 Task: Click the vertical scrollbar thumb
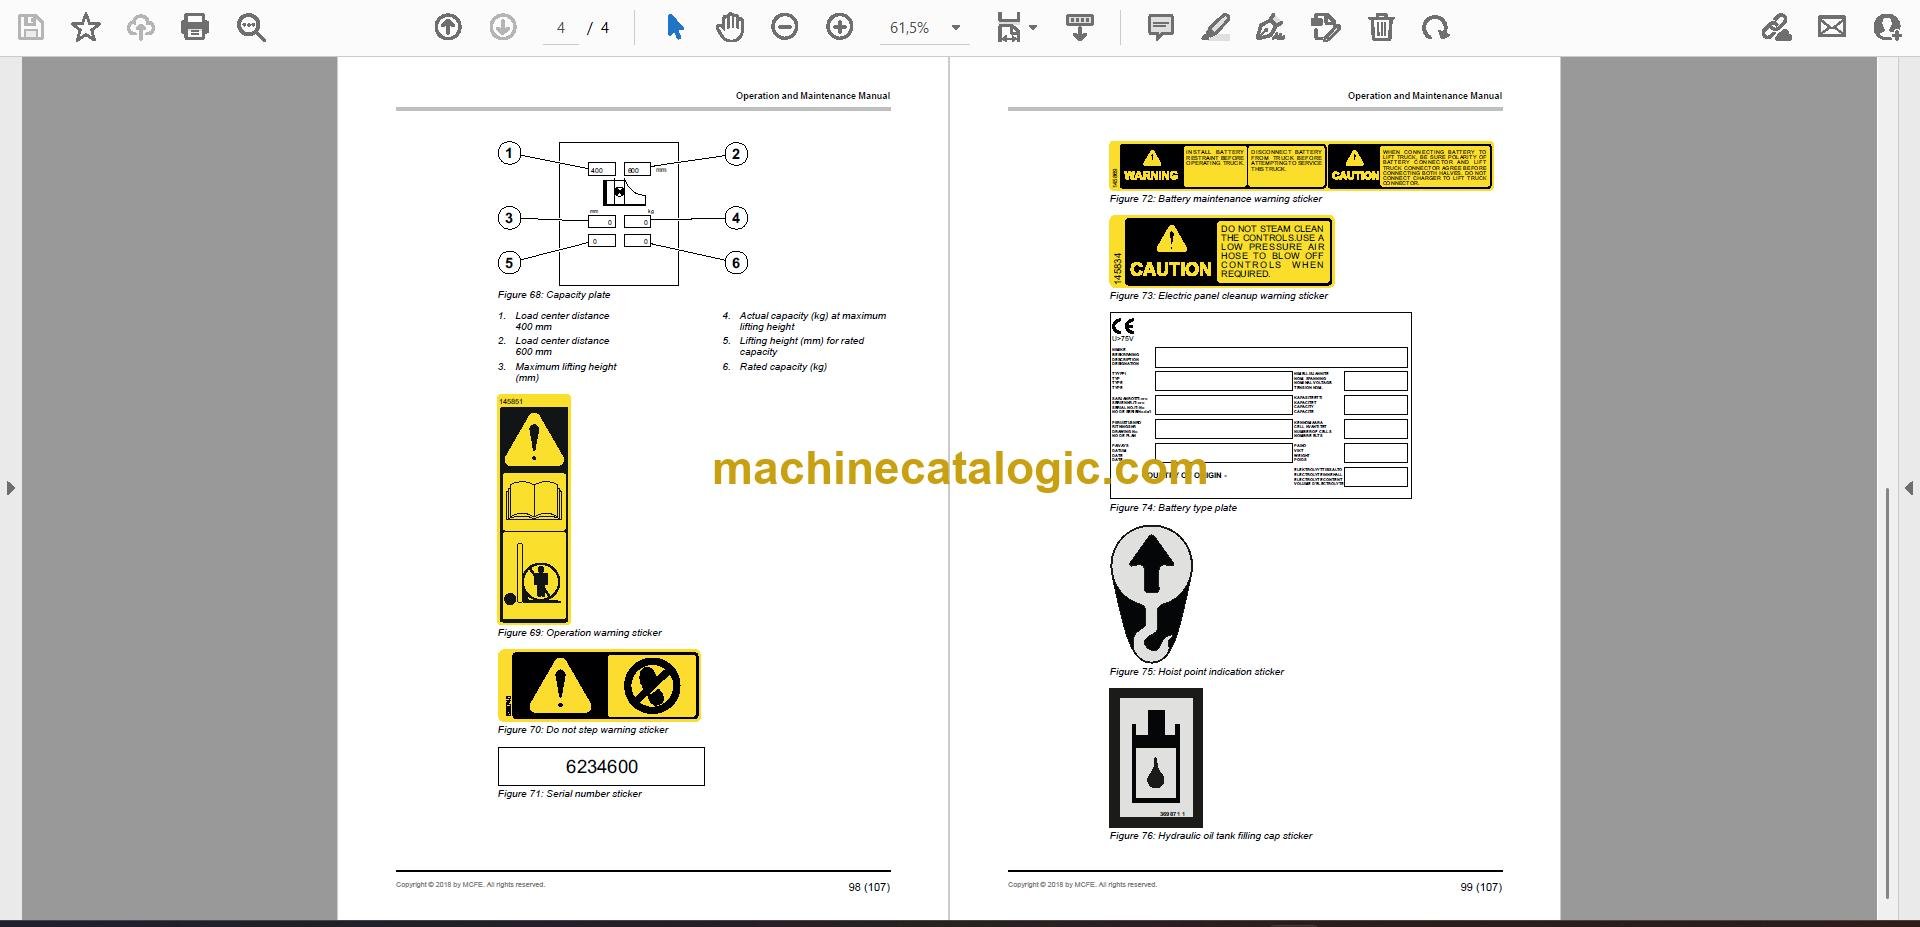[1888, 693]
